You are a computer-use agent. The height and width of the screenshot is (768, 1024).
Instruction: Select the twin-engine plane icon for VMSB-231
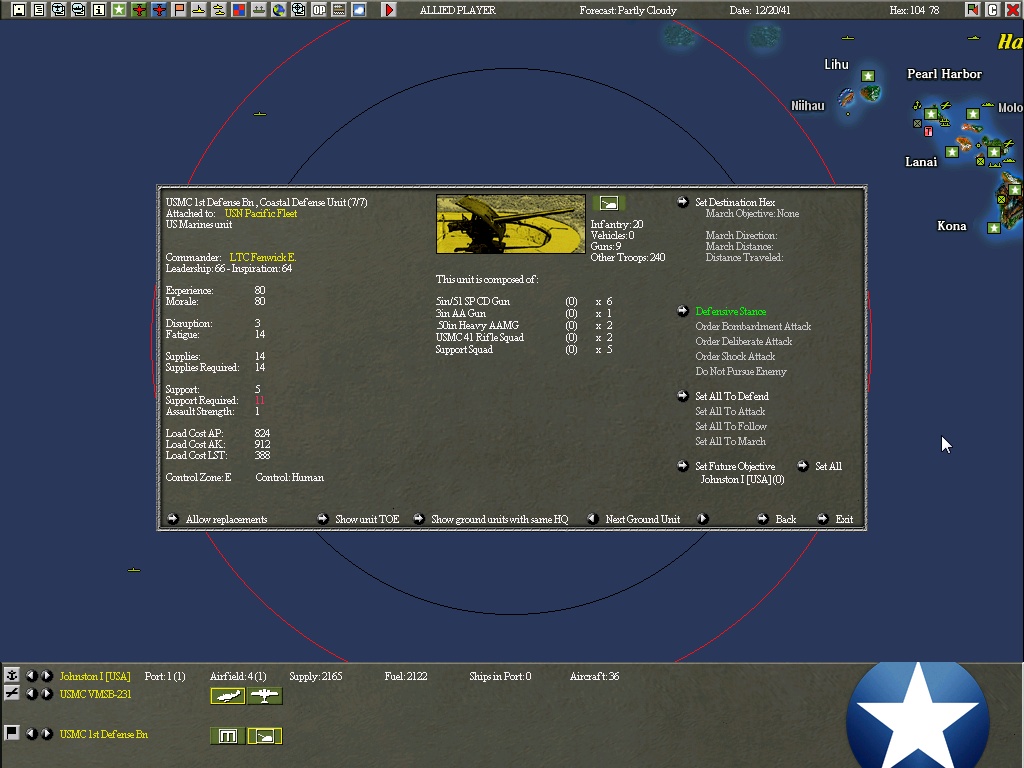click(265, 696)
